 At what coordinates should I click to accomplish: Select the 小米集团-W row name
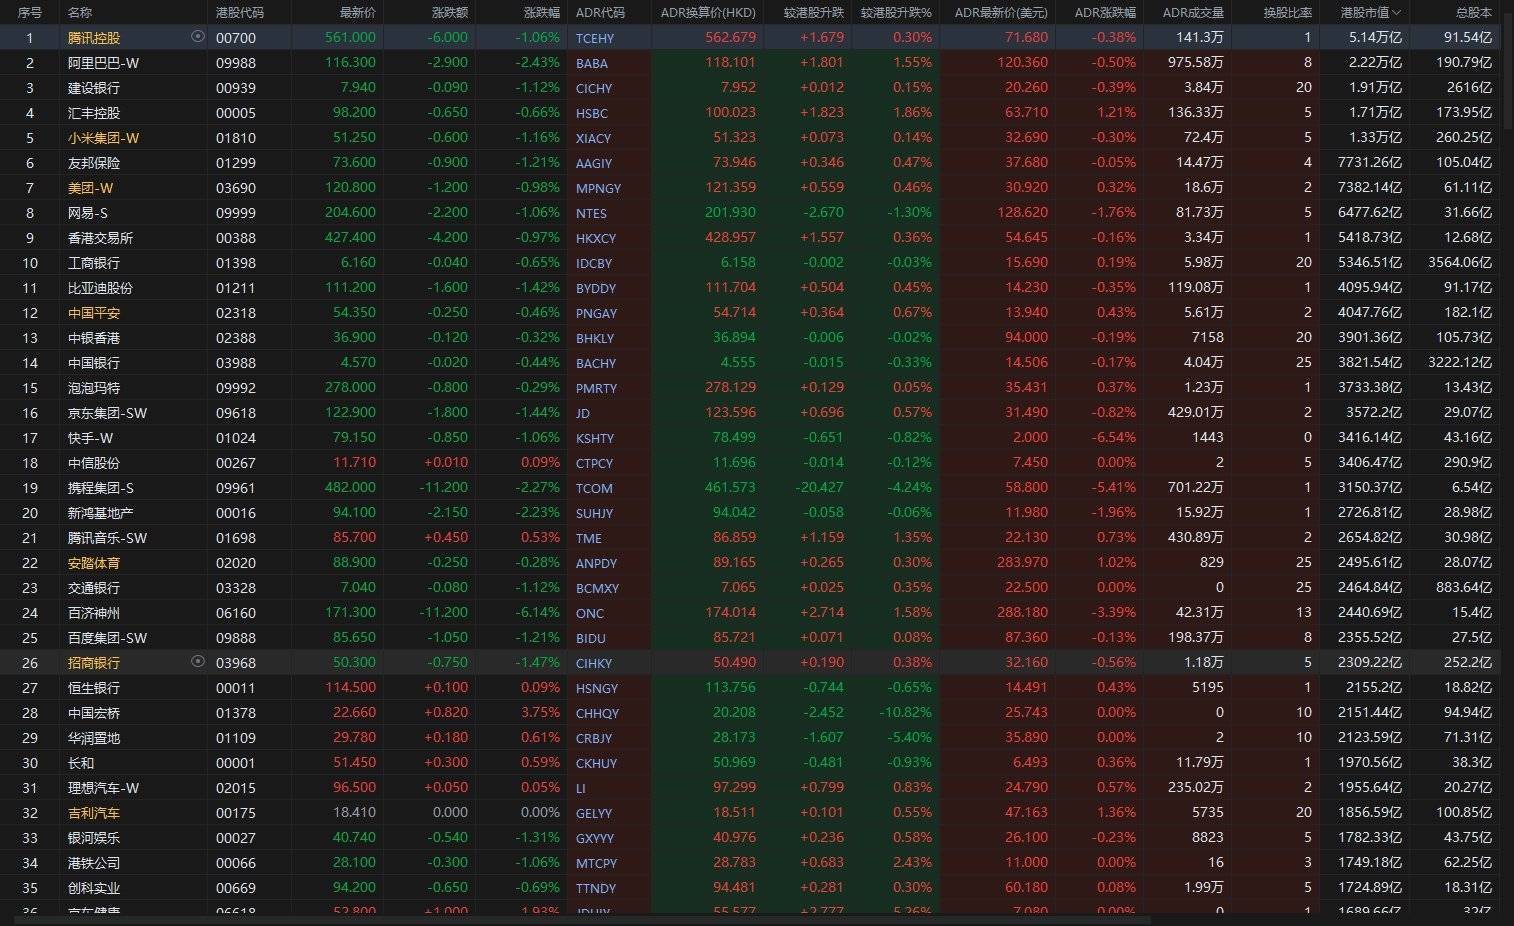tap(103, 138)
